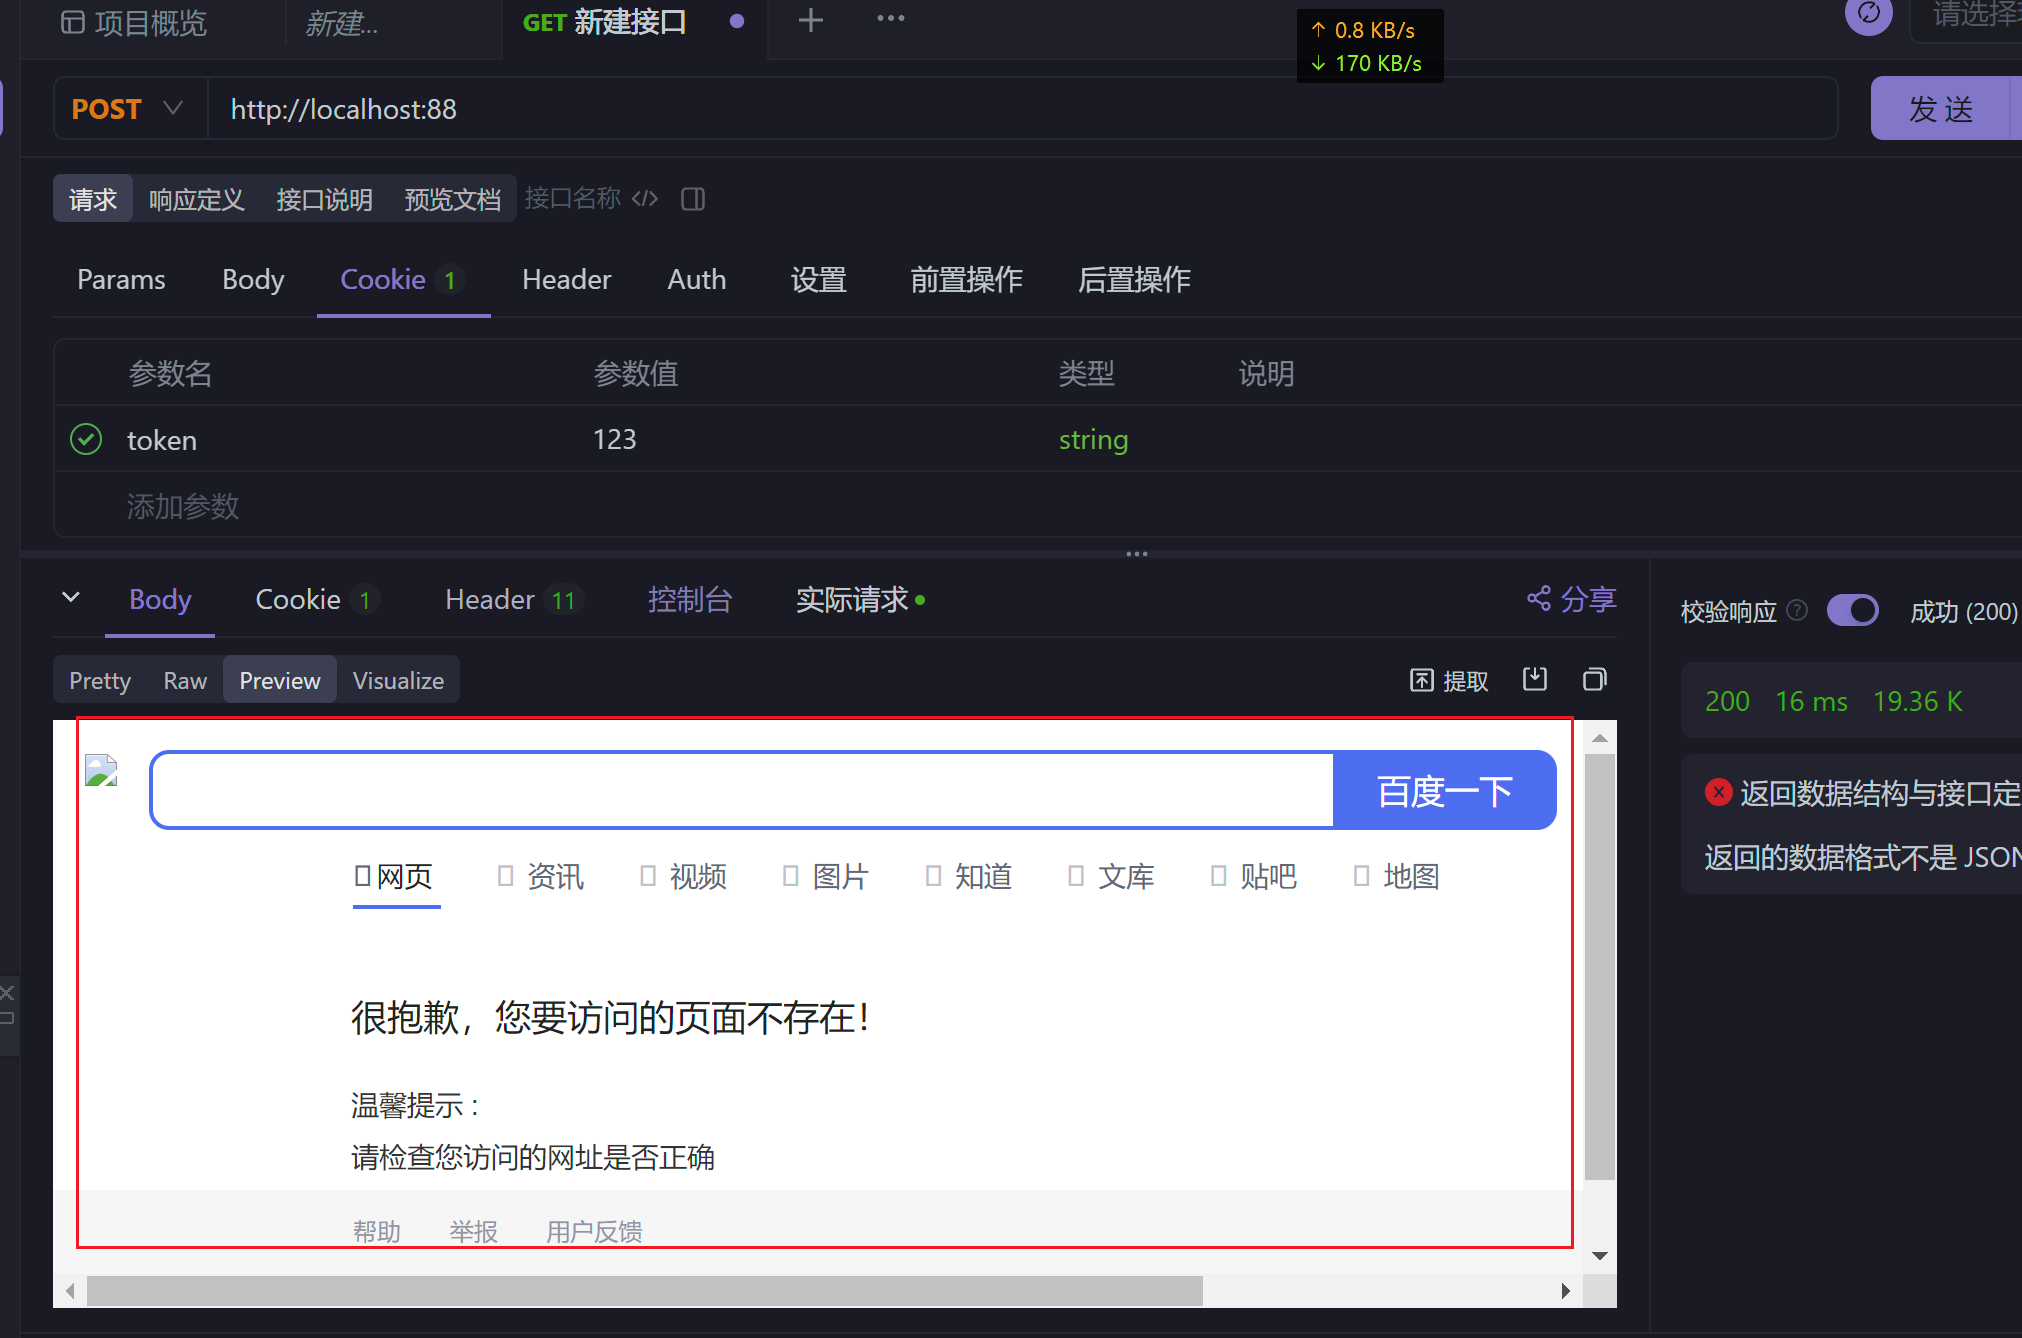Image resolution: width=2022 pixels, height=1338 pixels.
Task: Open the request Header tab
Action: (566, 279)
